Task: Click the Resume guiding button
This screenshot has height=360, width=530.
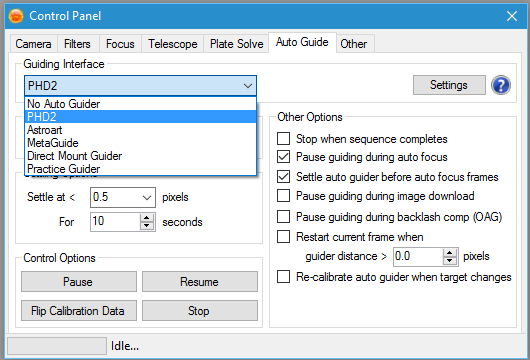Action: tap(200, 281)
